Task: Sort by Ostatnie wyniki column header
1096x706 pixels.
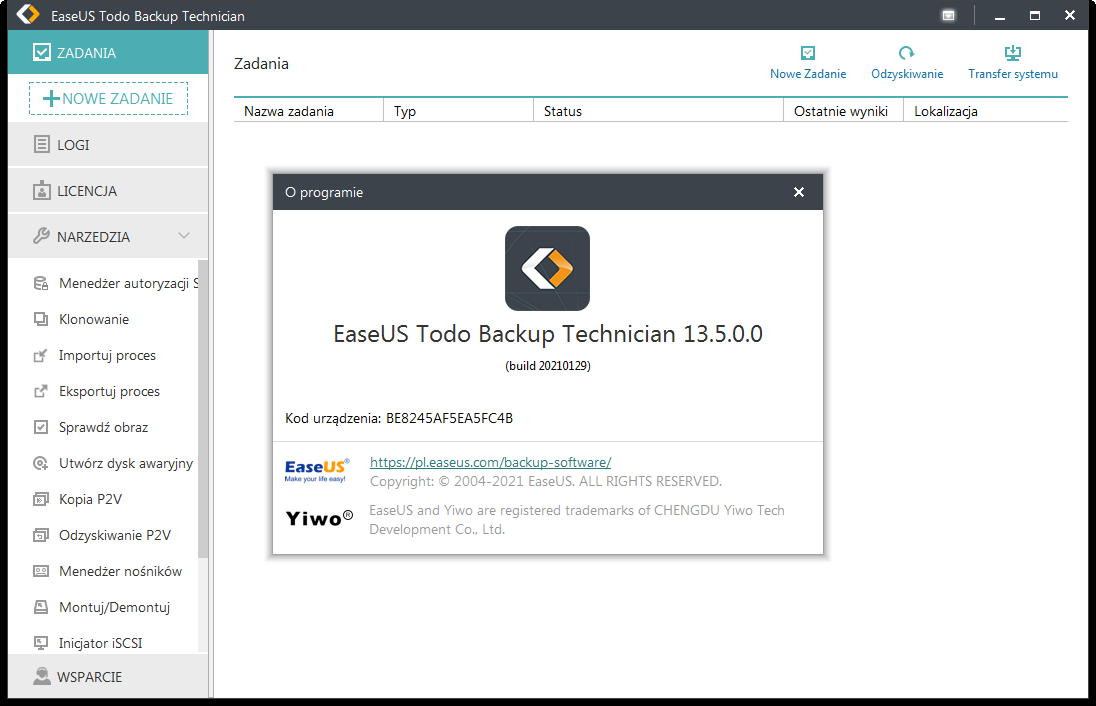Action: pyautogui.click(x=844, y=111)
